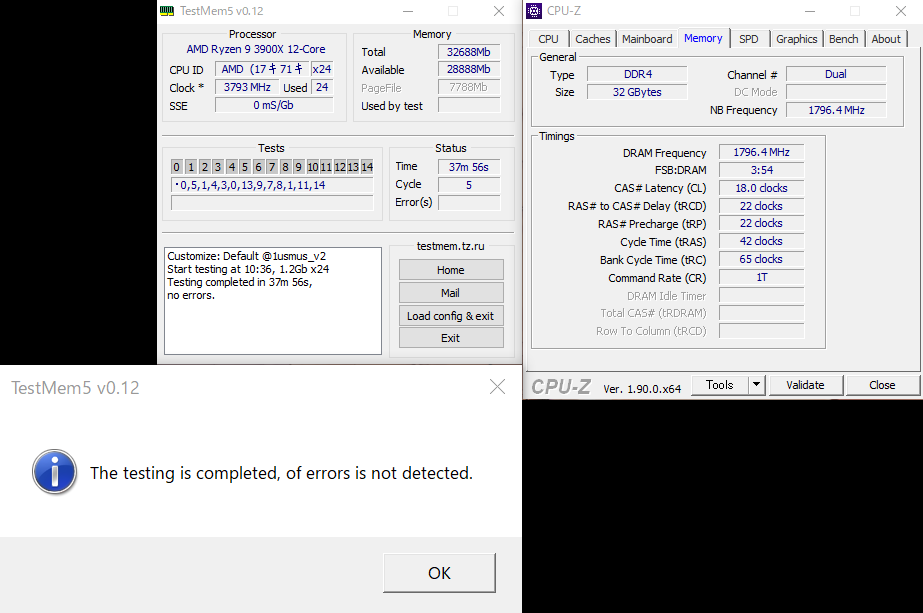Click the Cycle Time tRAS 42 clocks value
Viewport: 923px width, 613px height.
[x=761, y=241]
